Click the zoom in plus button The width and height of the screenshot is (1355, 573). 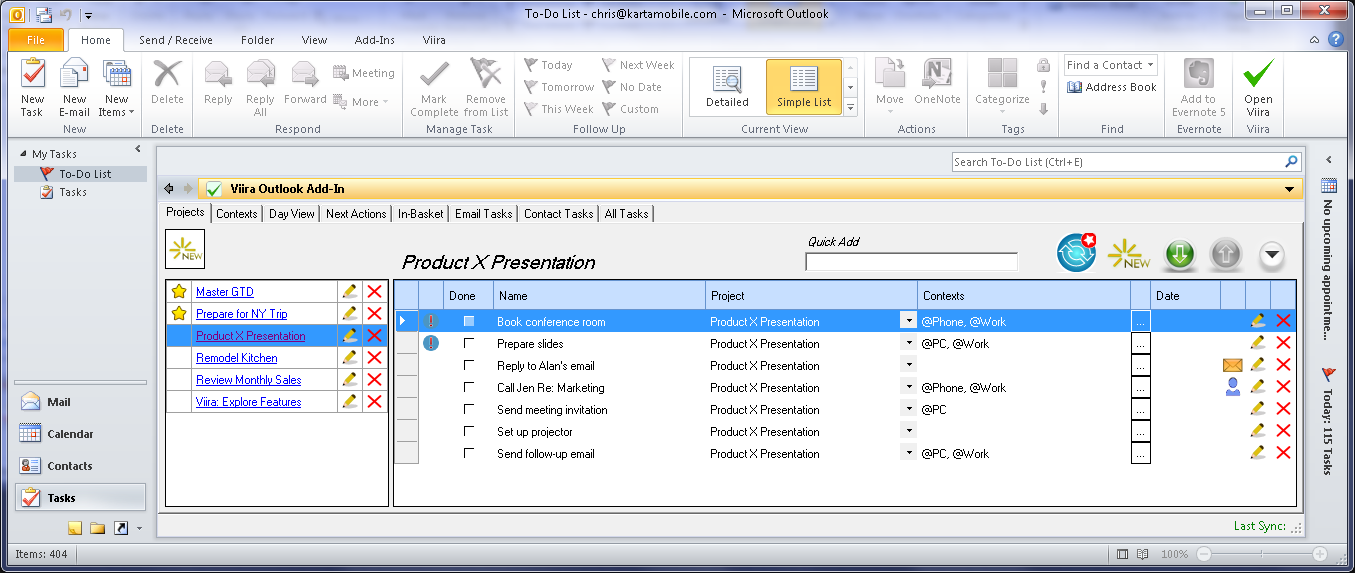click(x=1320, y=554)
